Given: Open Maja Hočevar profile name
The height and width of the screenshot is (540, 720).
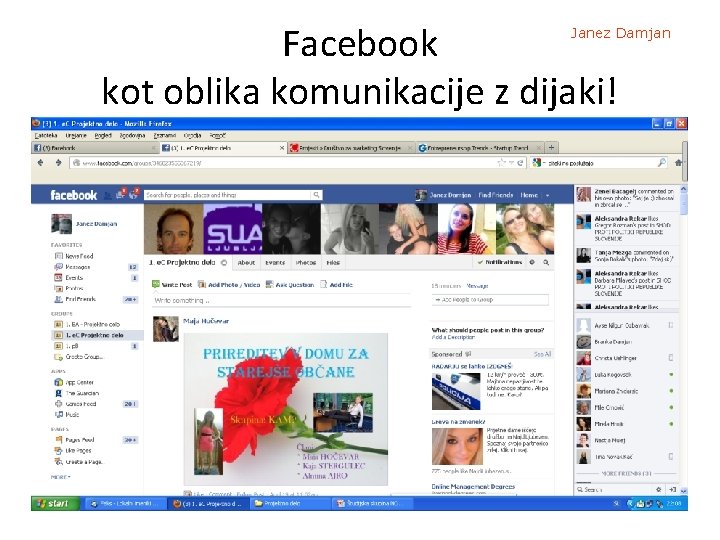Looking at the screenshot, I should 206,321.
